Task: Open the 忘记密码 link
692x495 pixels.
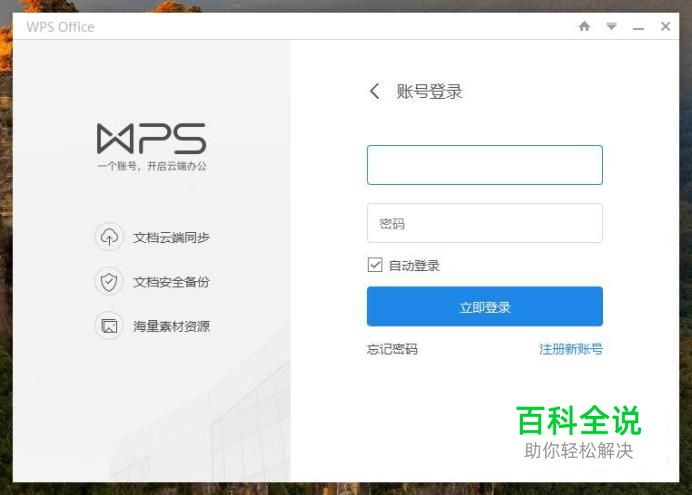Action: tap(392, 349)
